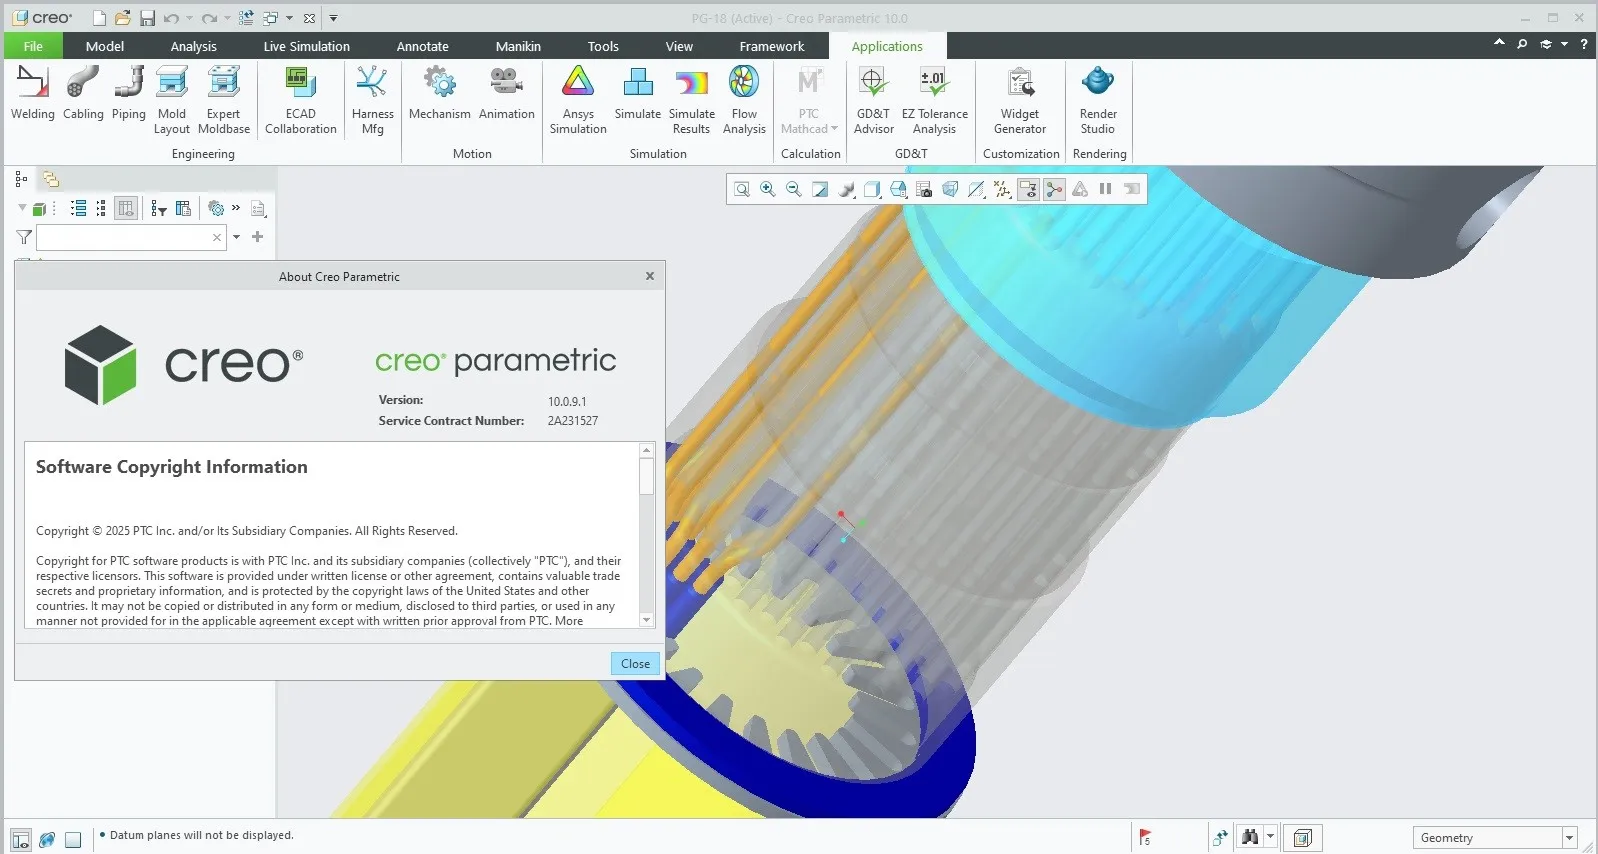This screenshot has width=1598, height=854.
Task: Toggle tree columns display in model tree
Action: (126, 208)
